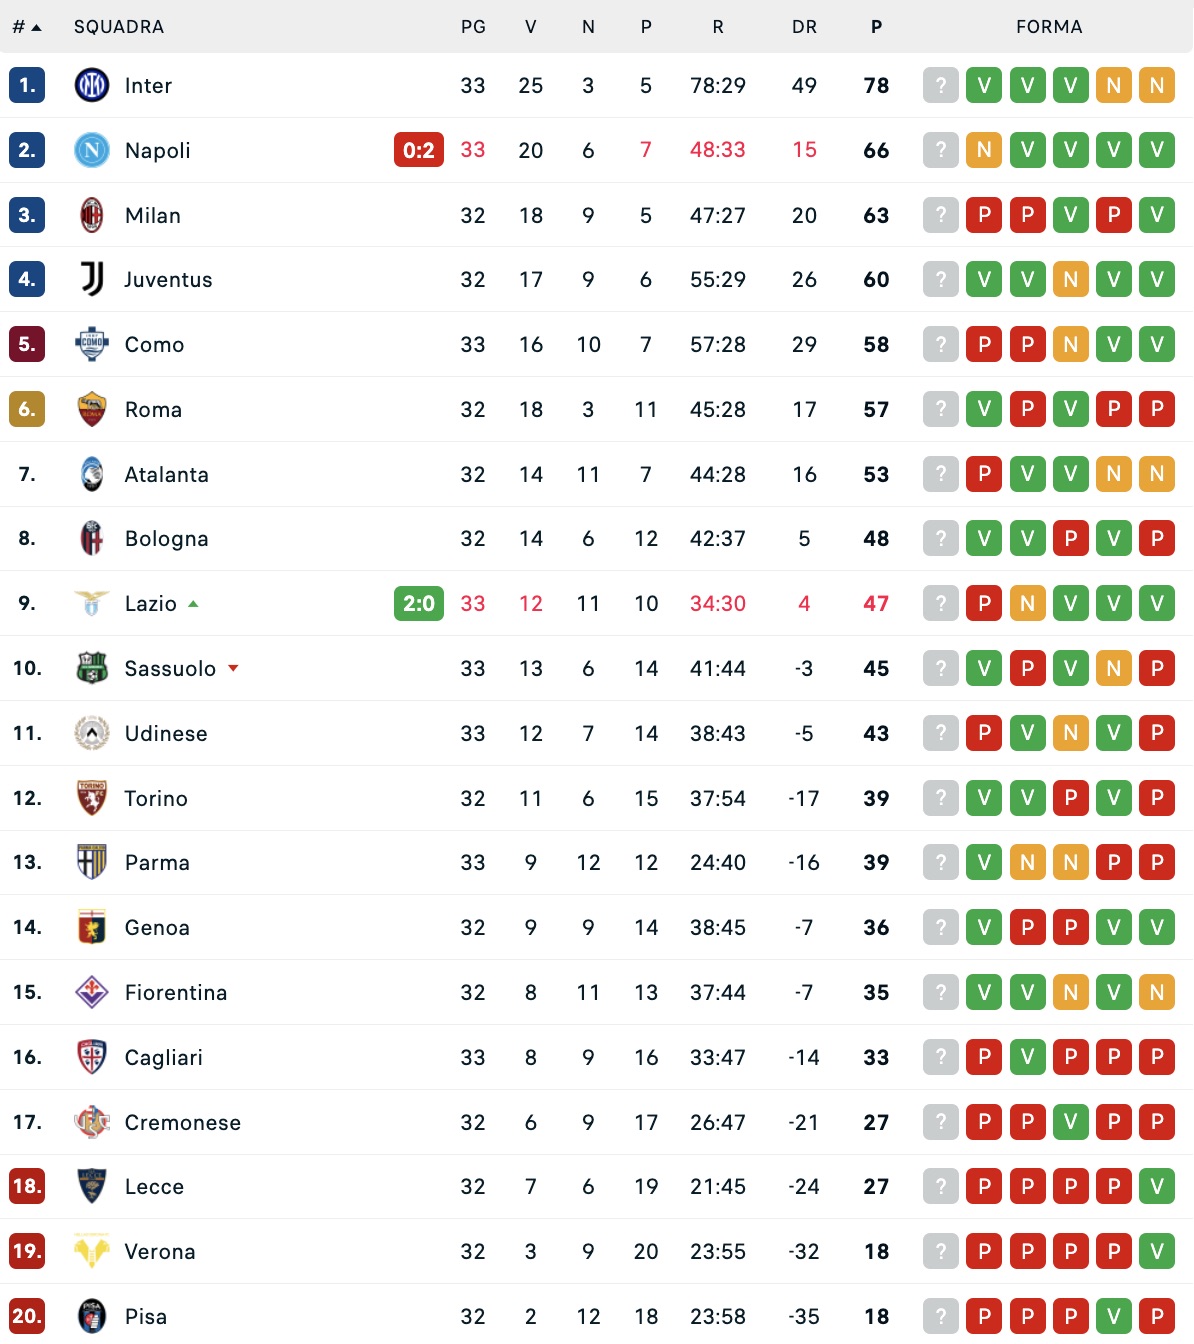Open Napoli's live 0:2 score badge

419,150
